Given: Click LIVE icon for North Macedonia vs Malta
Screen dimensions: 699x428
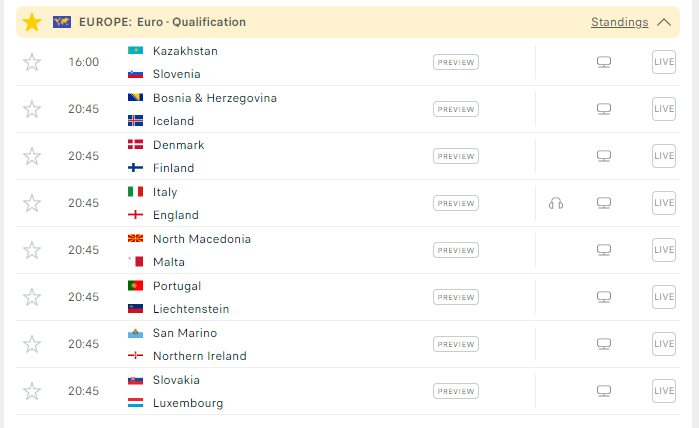Looking at the screenshot, I should (x=664, y=250).
